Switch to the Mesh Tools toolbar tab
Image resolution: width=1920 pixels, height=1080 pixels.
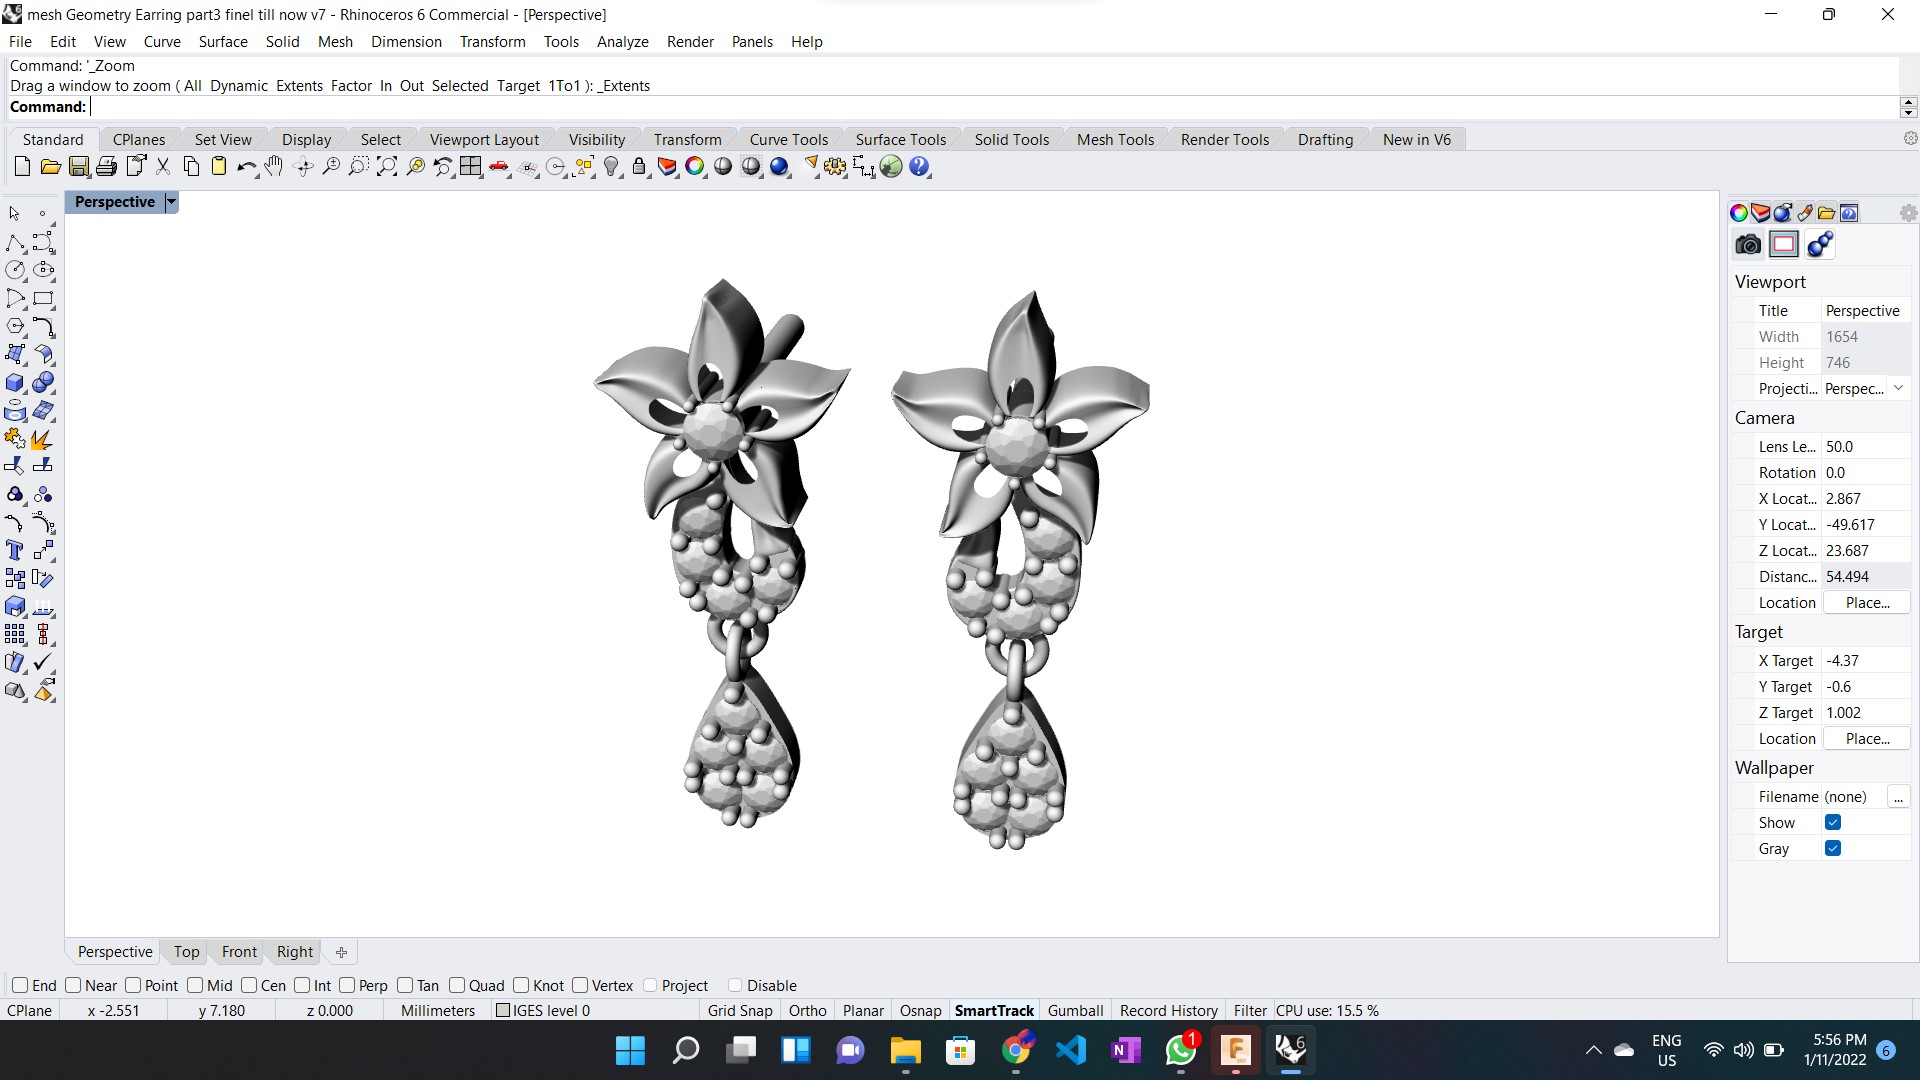tap(1115, 140)
